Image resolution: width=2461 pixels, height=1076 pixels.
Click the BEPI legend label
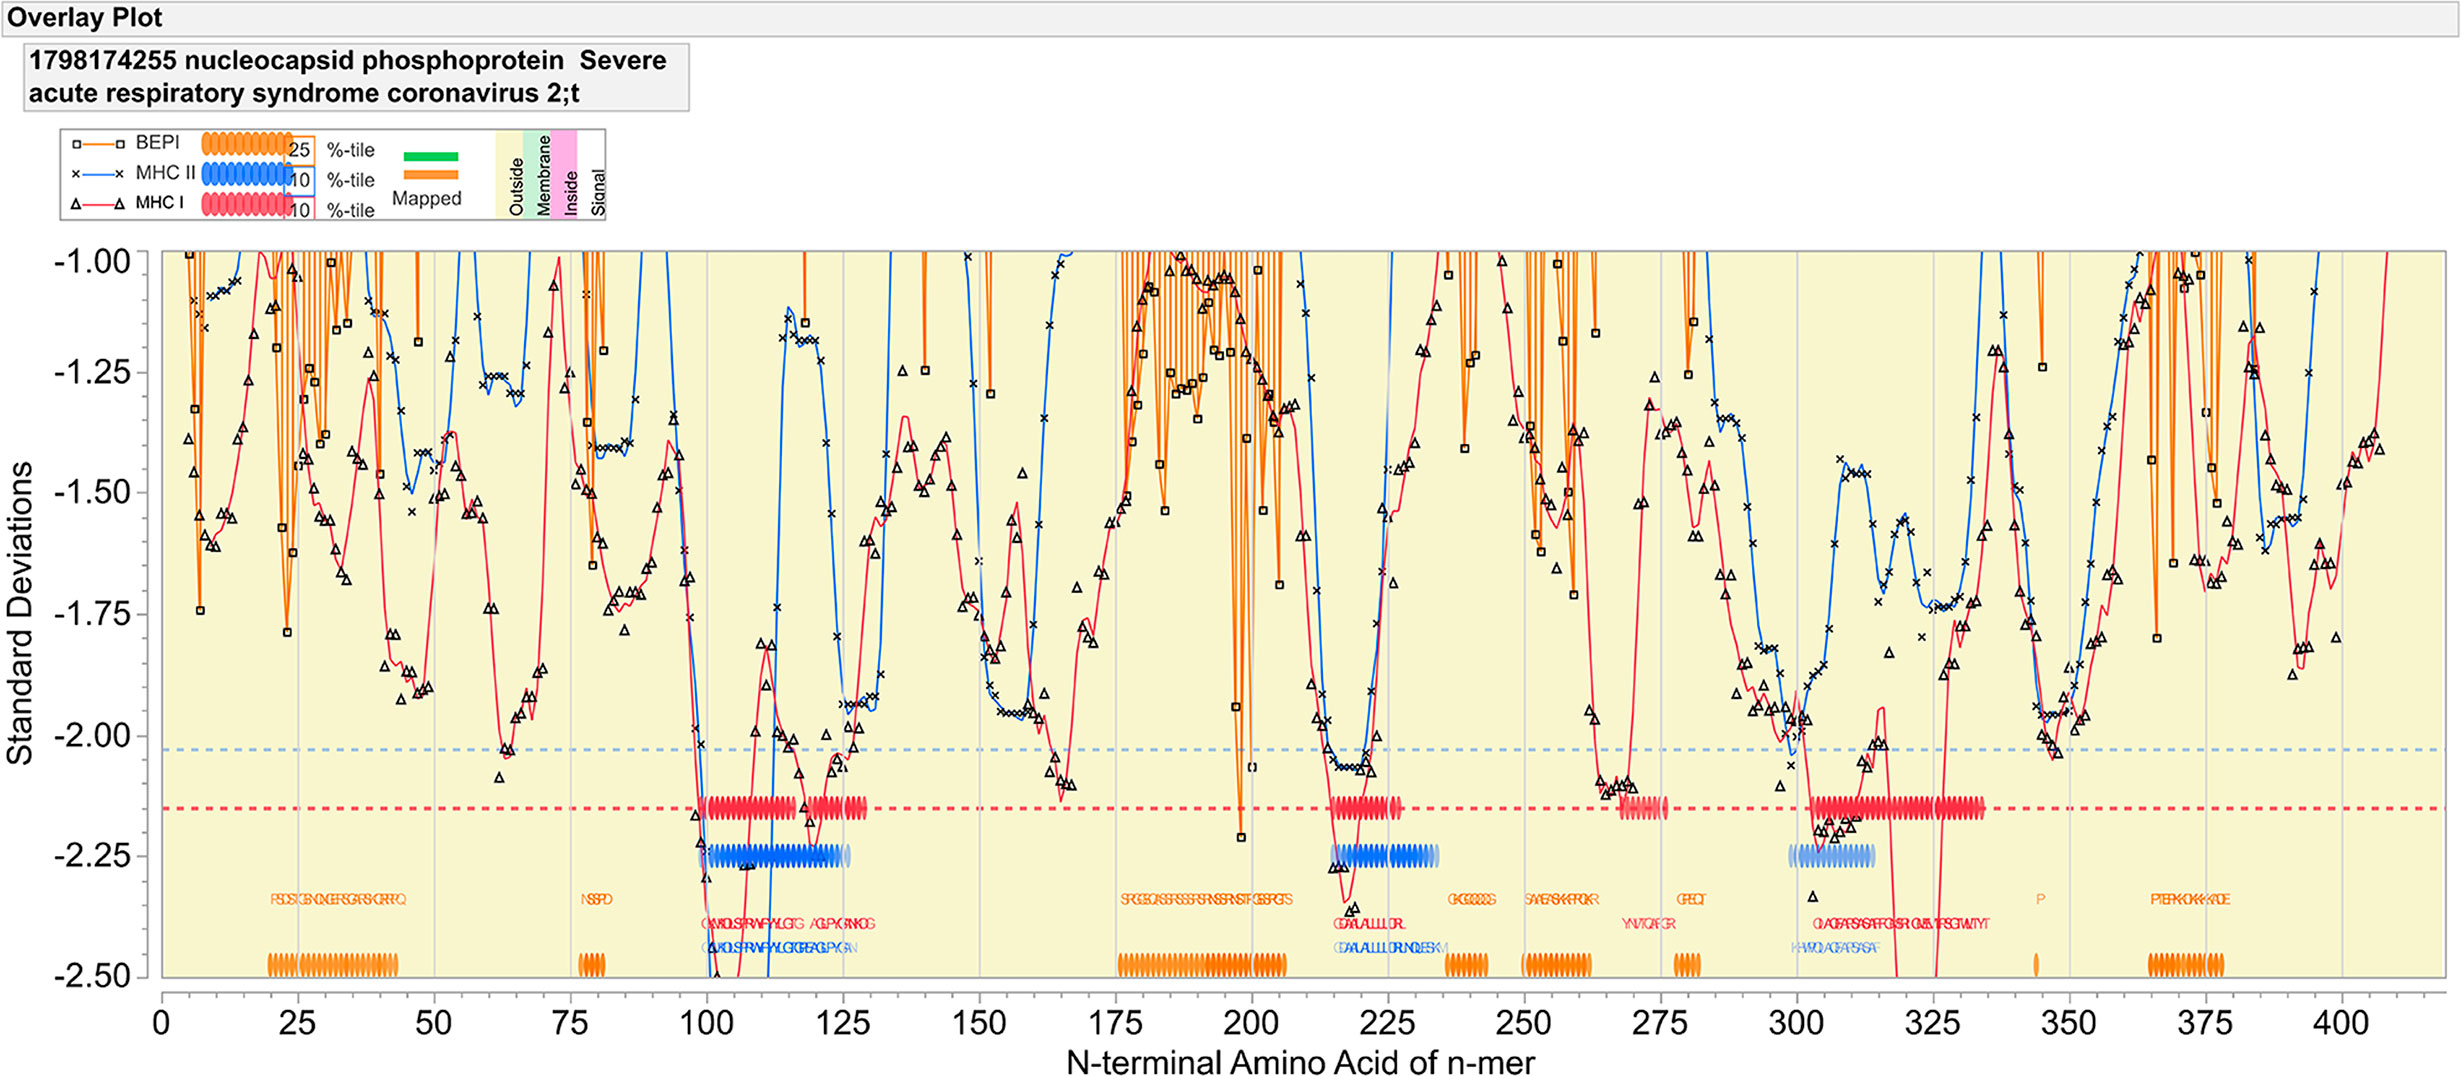tap(158, 143)
